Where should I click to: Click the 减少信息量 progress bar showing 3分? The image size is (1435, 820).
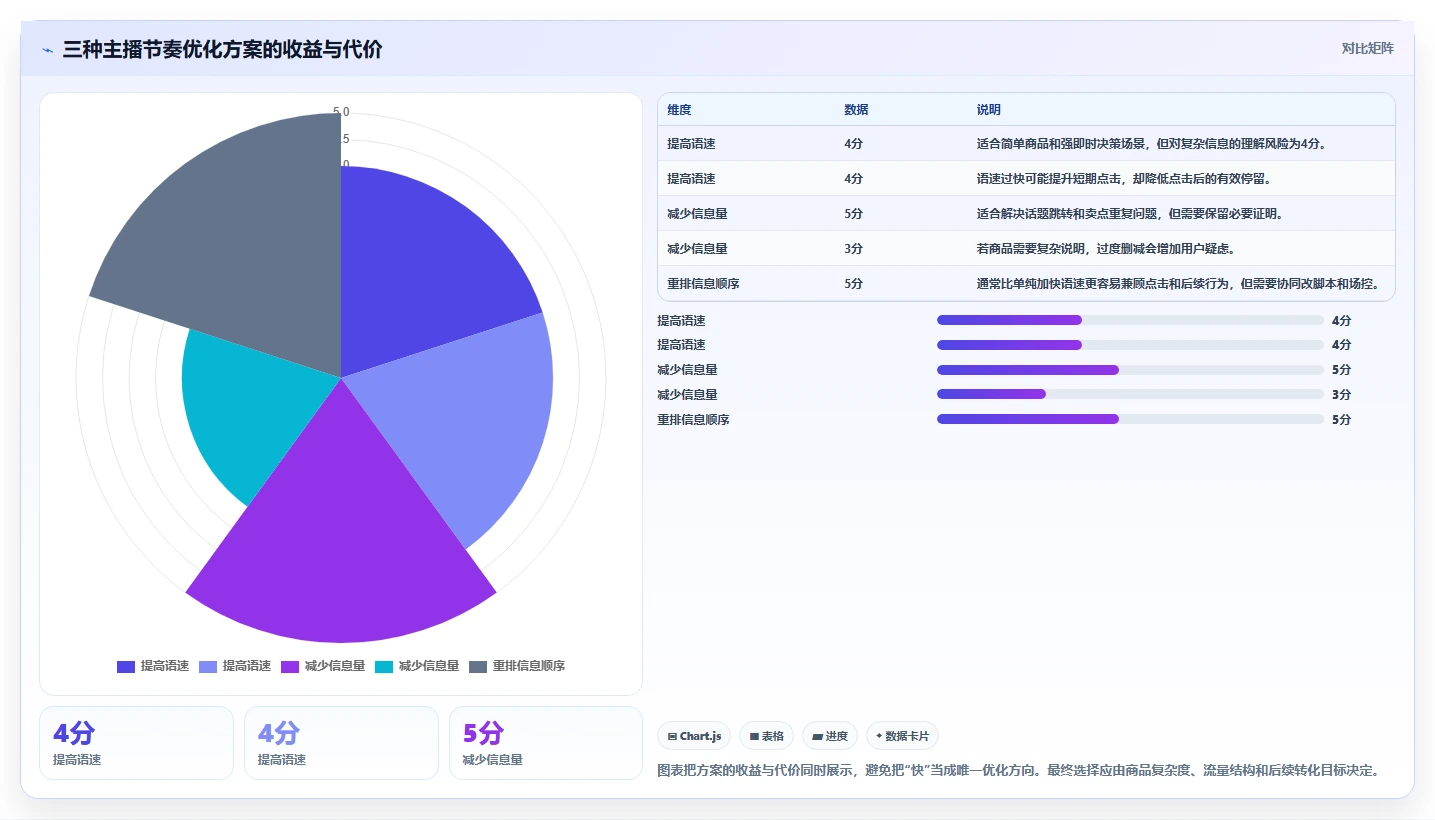(x=1130, y=395)
